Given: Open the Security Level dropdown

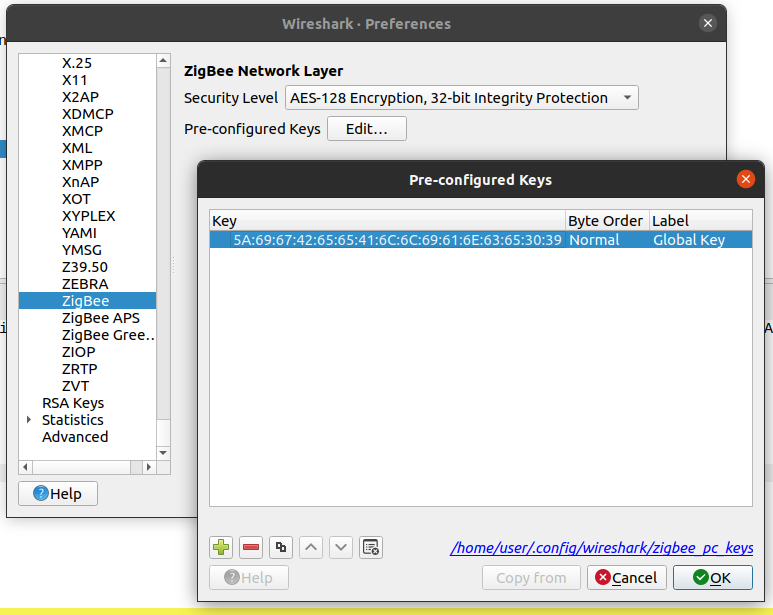Looking at the screenshot, I should [461, 98].
